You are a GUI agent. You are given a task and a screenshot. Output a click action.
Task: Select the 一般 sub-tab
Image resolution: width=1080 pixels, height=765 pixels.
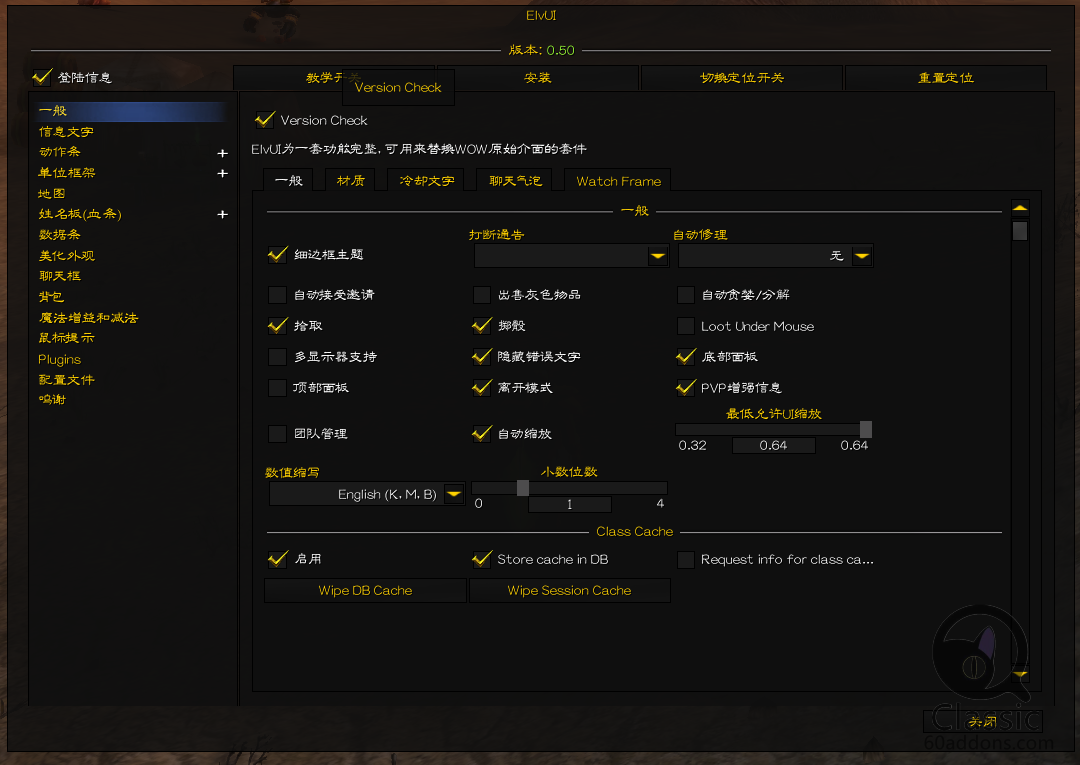coord(289,180)
